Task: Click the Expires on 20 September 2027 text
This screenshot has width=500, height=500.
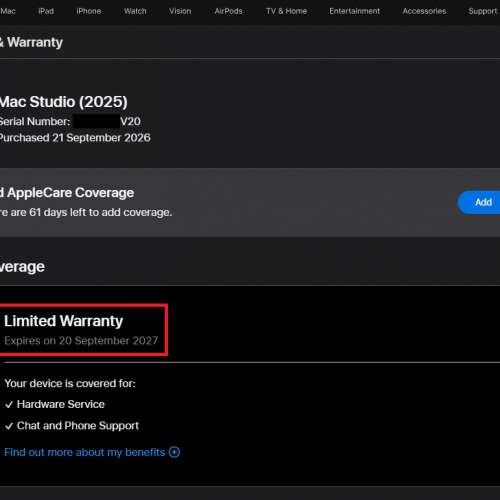Action: tap(81, 341)
